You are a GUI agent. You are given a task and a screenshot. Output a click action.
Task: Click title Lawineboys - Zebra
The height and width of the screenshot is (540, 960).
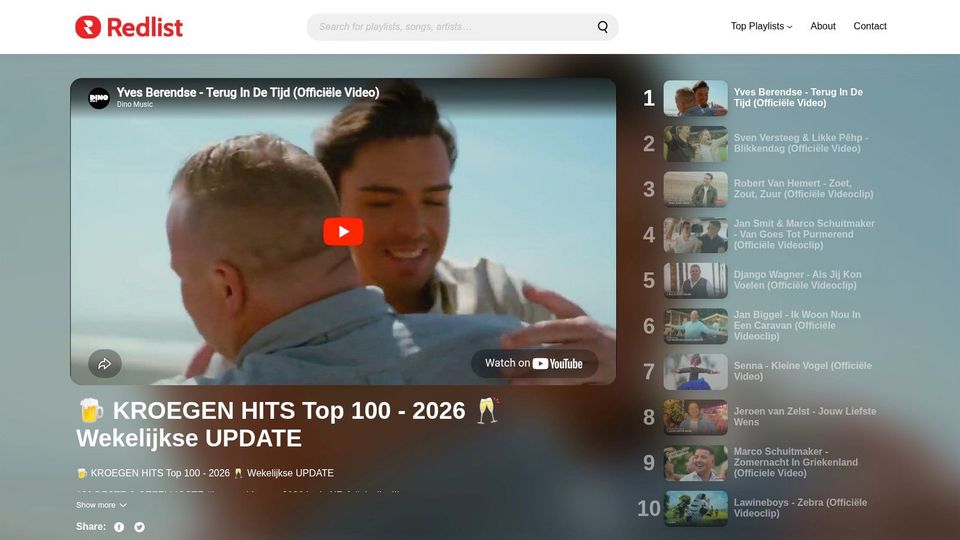click(x=800, y=508)
